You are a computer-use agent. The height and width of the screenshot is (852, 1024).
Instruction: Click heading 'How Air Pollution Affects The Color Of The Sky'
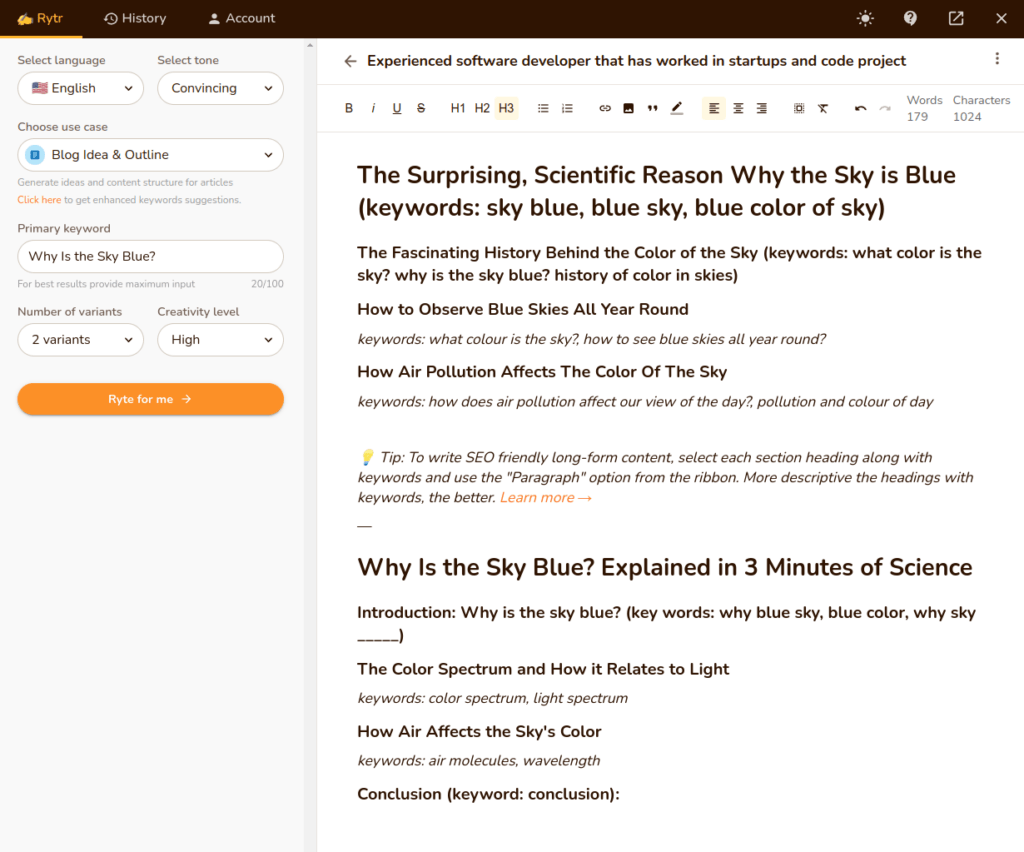tap(541, 372)
